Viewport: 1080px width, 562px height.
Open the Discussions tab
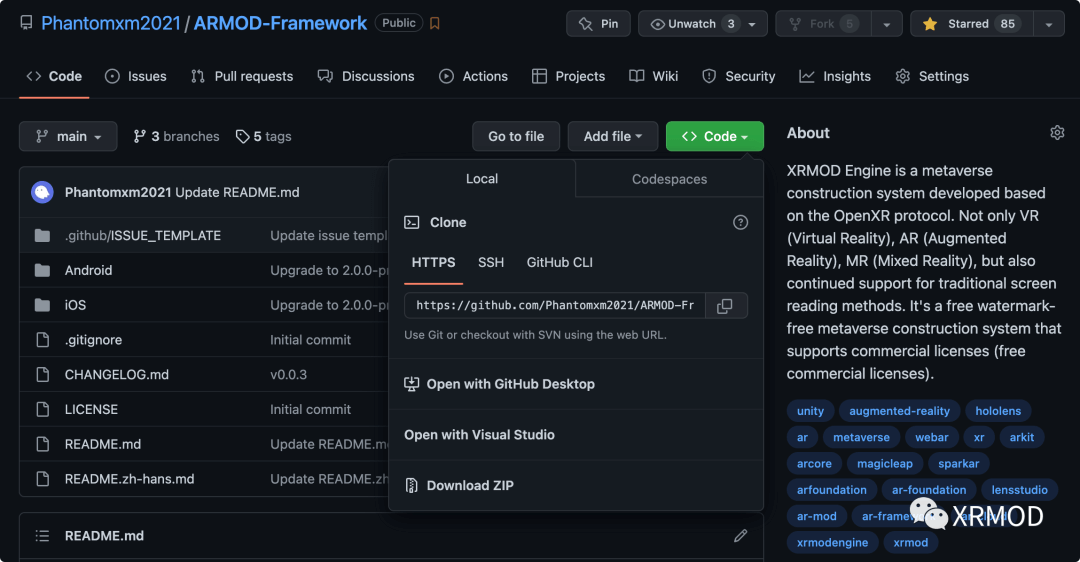pos(366,76)
